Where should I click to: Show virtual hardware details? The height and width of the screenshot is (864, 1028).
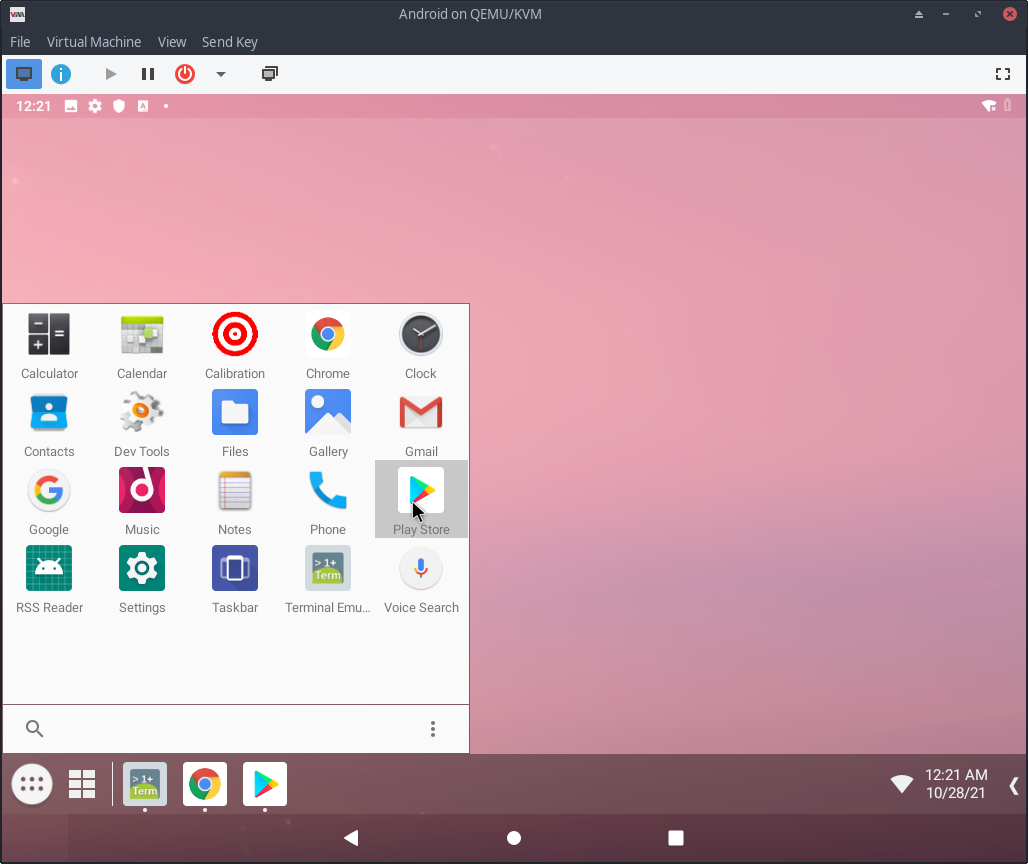click(61, 73)
